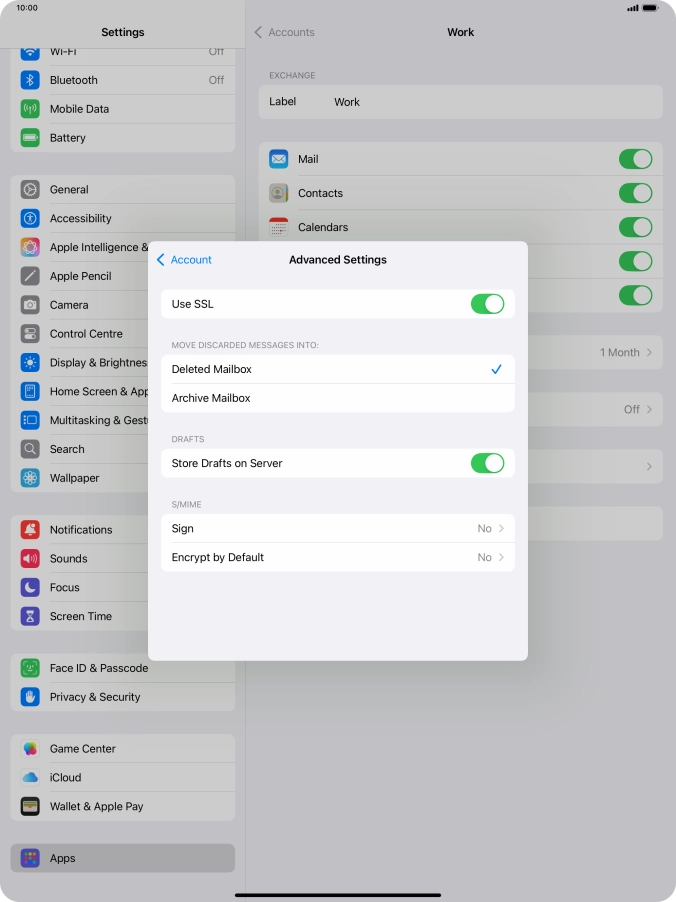Disable the Use SSL switch
The height and width of the screenshot is (902, 676).
487,304
